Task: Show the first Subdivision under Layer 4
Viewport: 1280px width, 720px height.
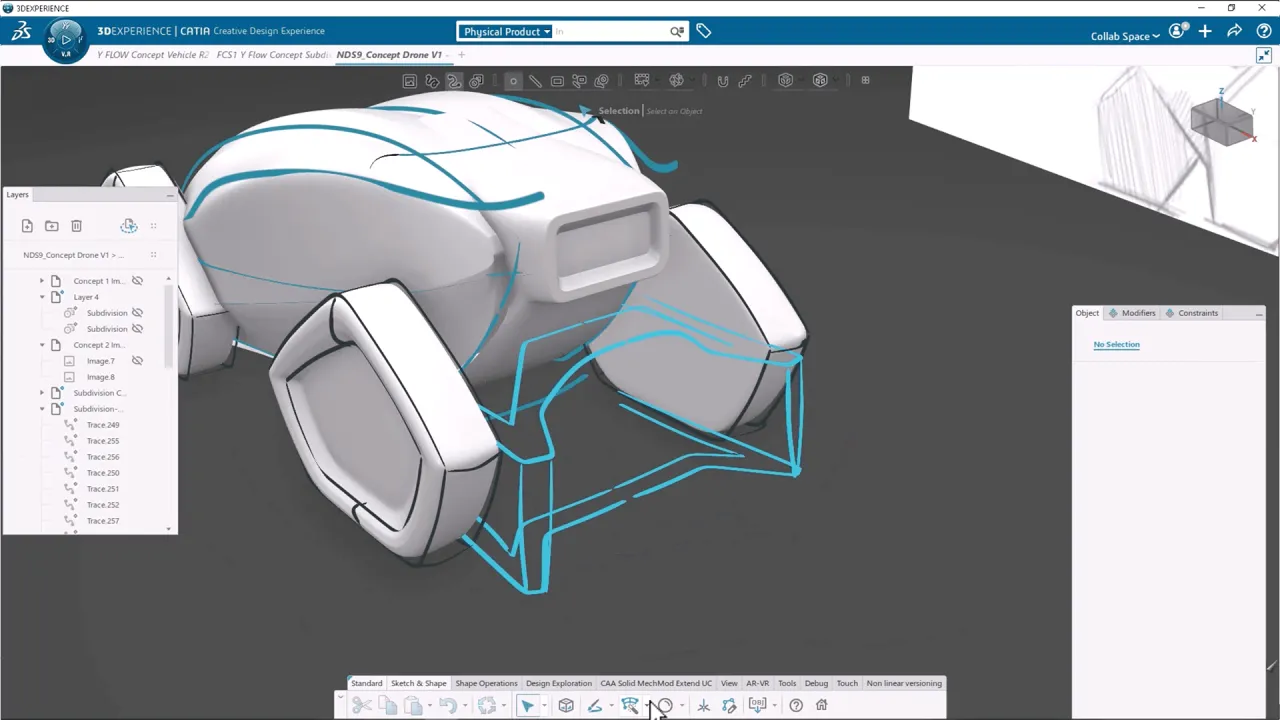Action: click(138, 313)
